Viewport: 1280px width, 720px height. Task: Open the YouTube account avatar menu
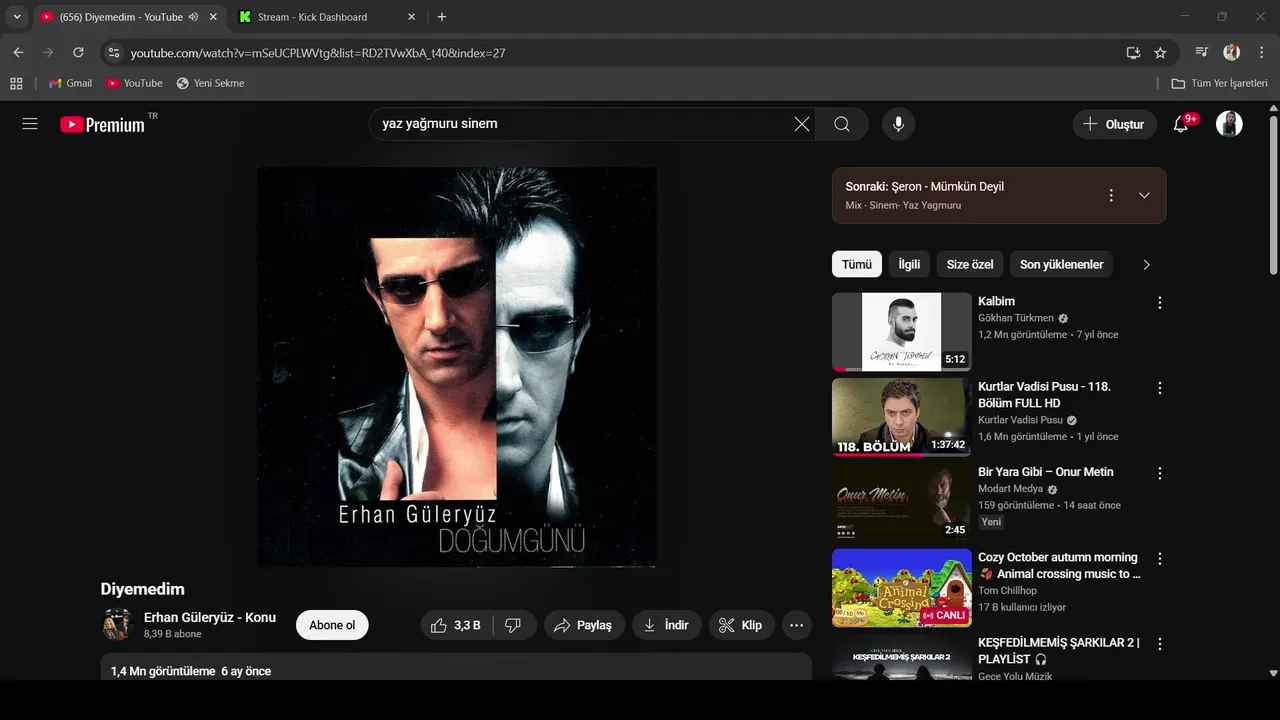(1229, 124)
